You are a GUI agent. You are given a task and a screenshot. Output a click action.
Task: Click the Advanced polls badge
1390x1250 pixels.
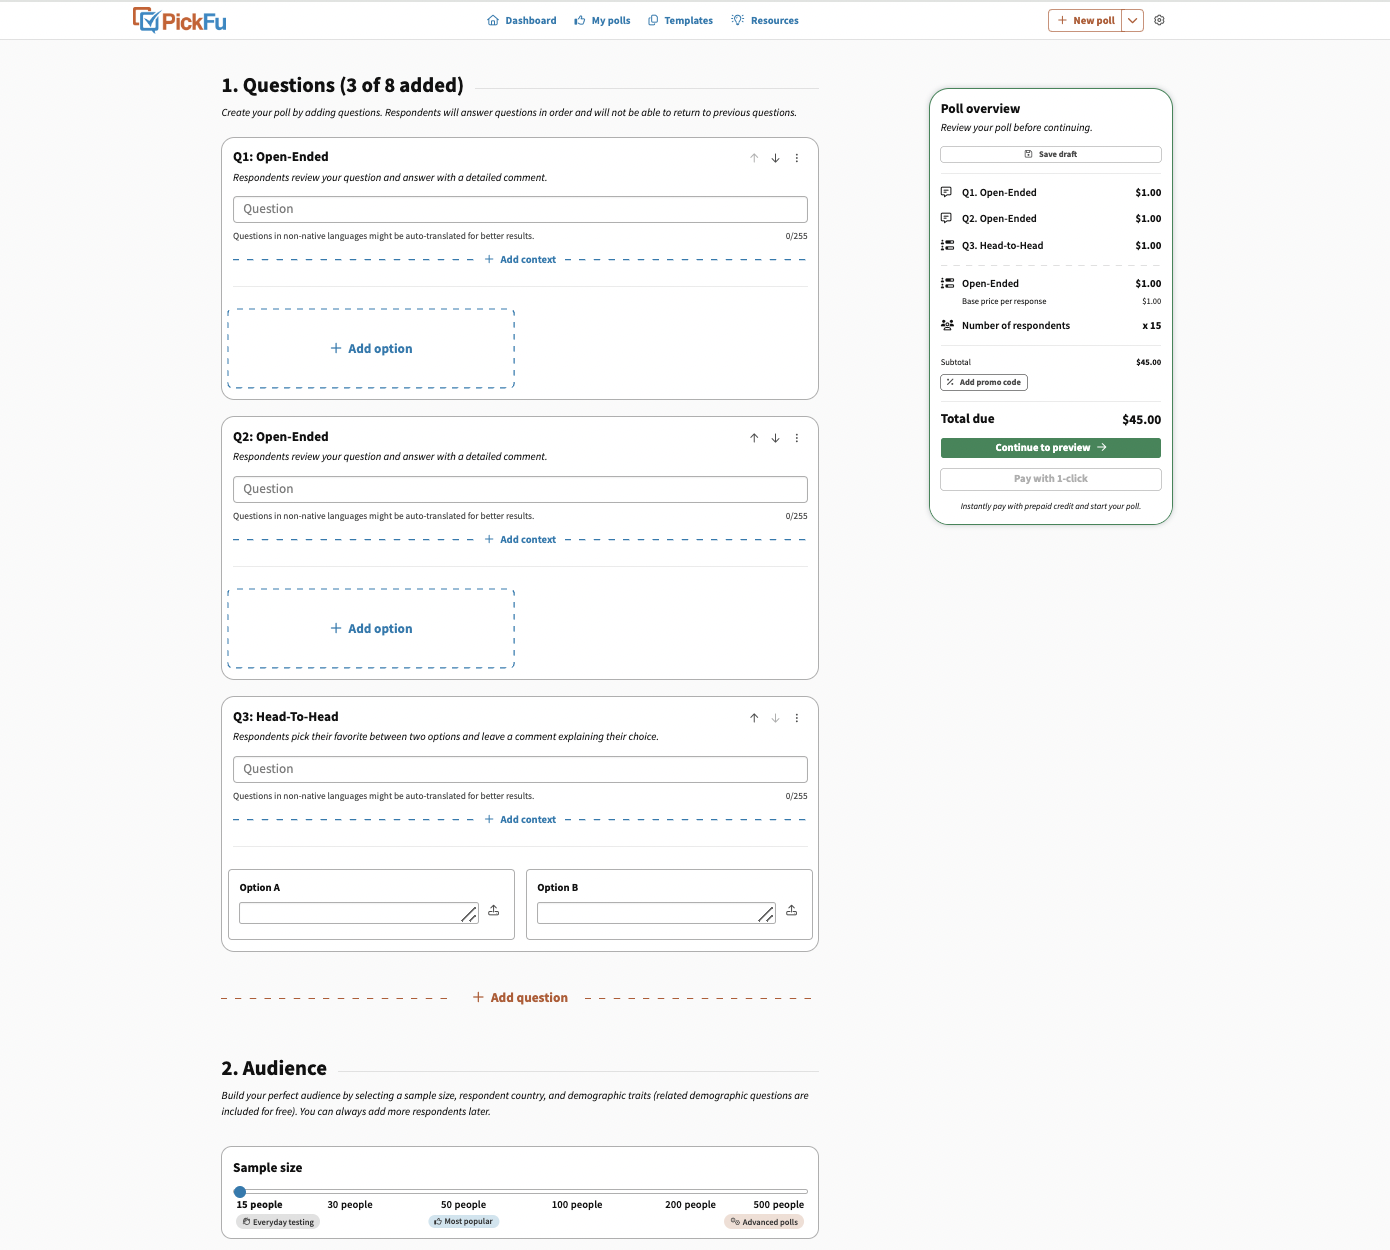[764, 1222]
